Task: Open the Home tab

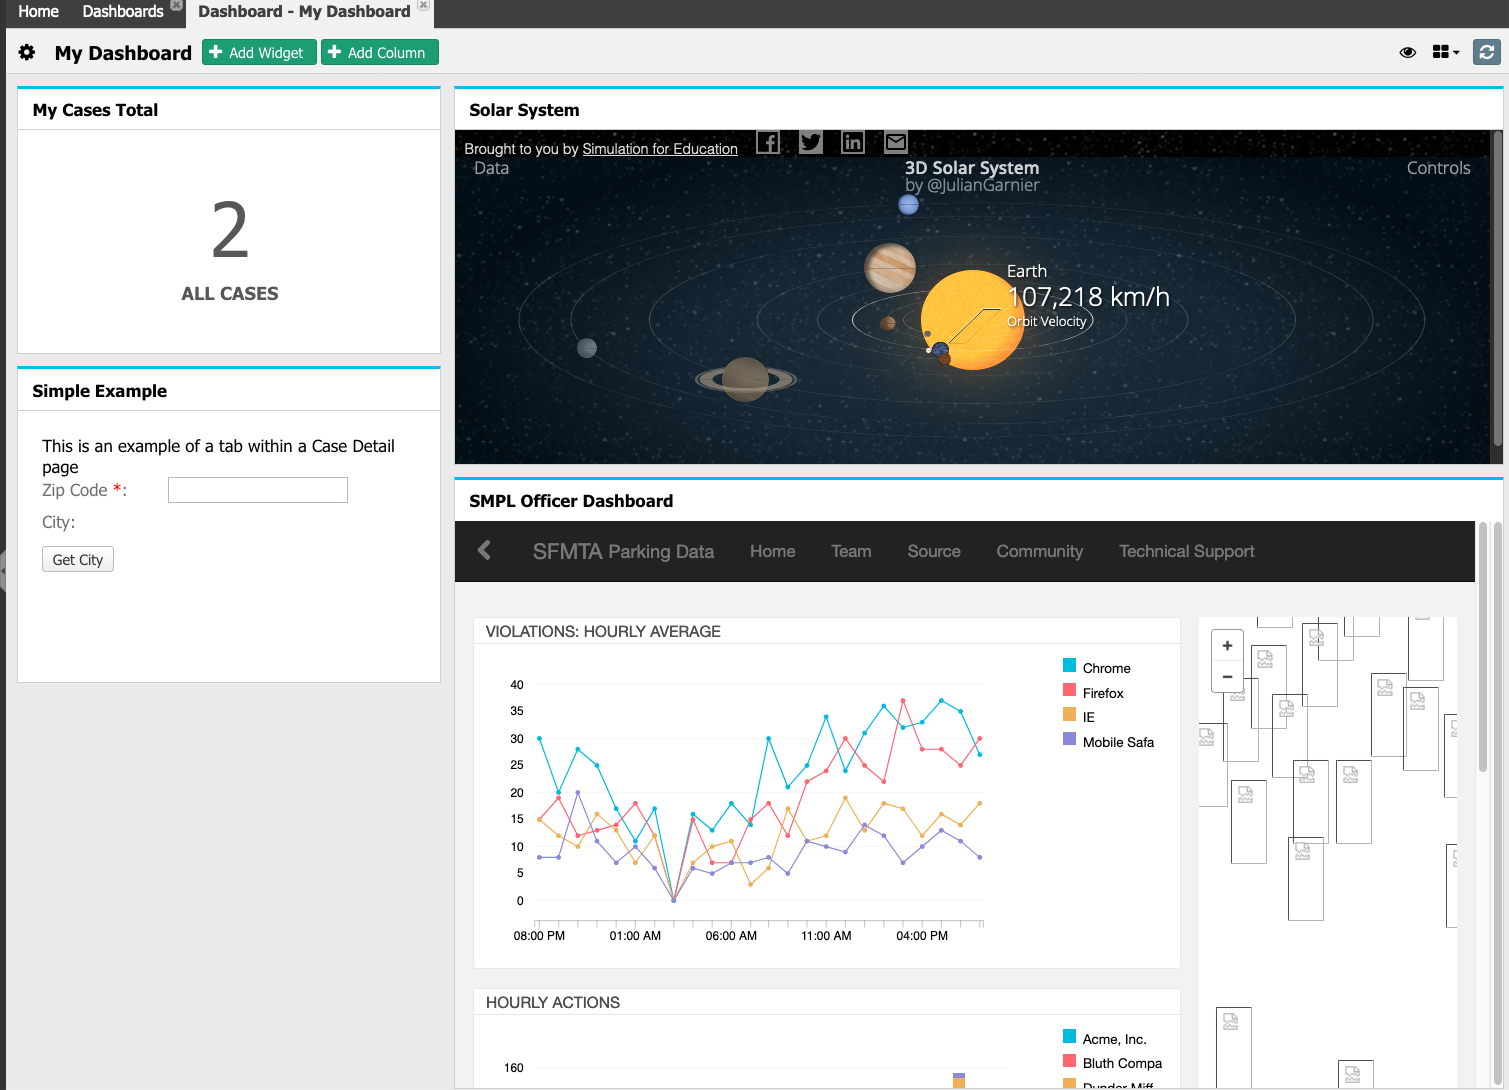Action: coord(38,12)
